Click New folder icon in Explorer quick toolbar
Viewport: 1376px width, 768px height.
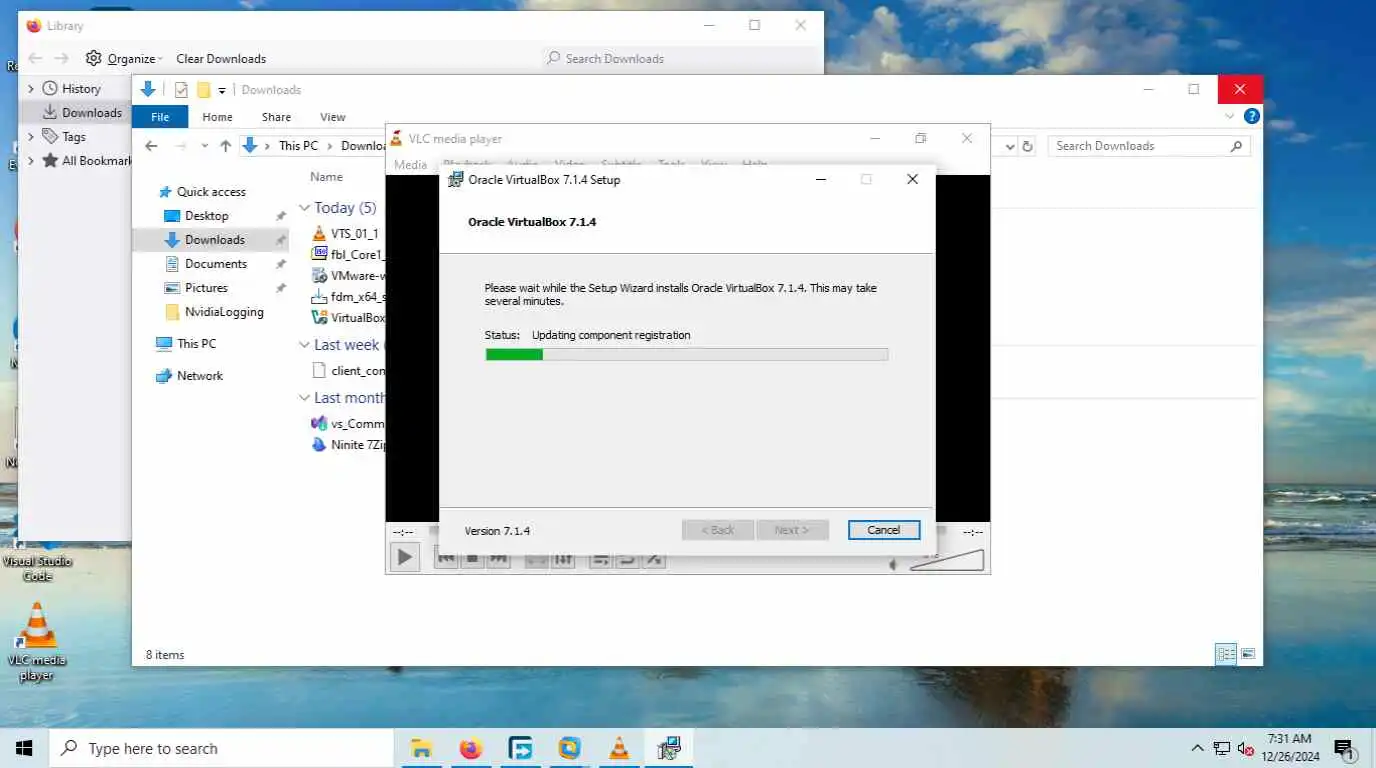coord(203,90)
